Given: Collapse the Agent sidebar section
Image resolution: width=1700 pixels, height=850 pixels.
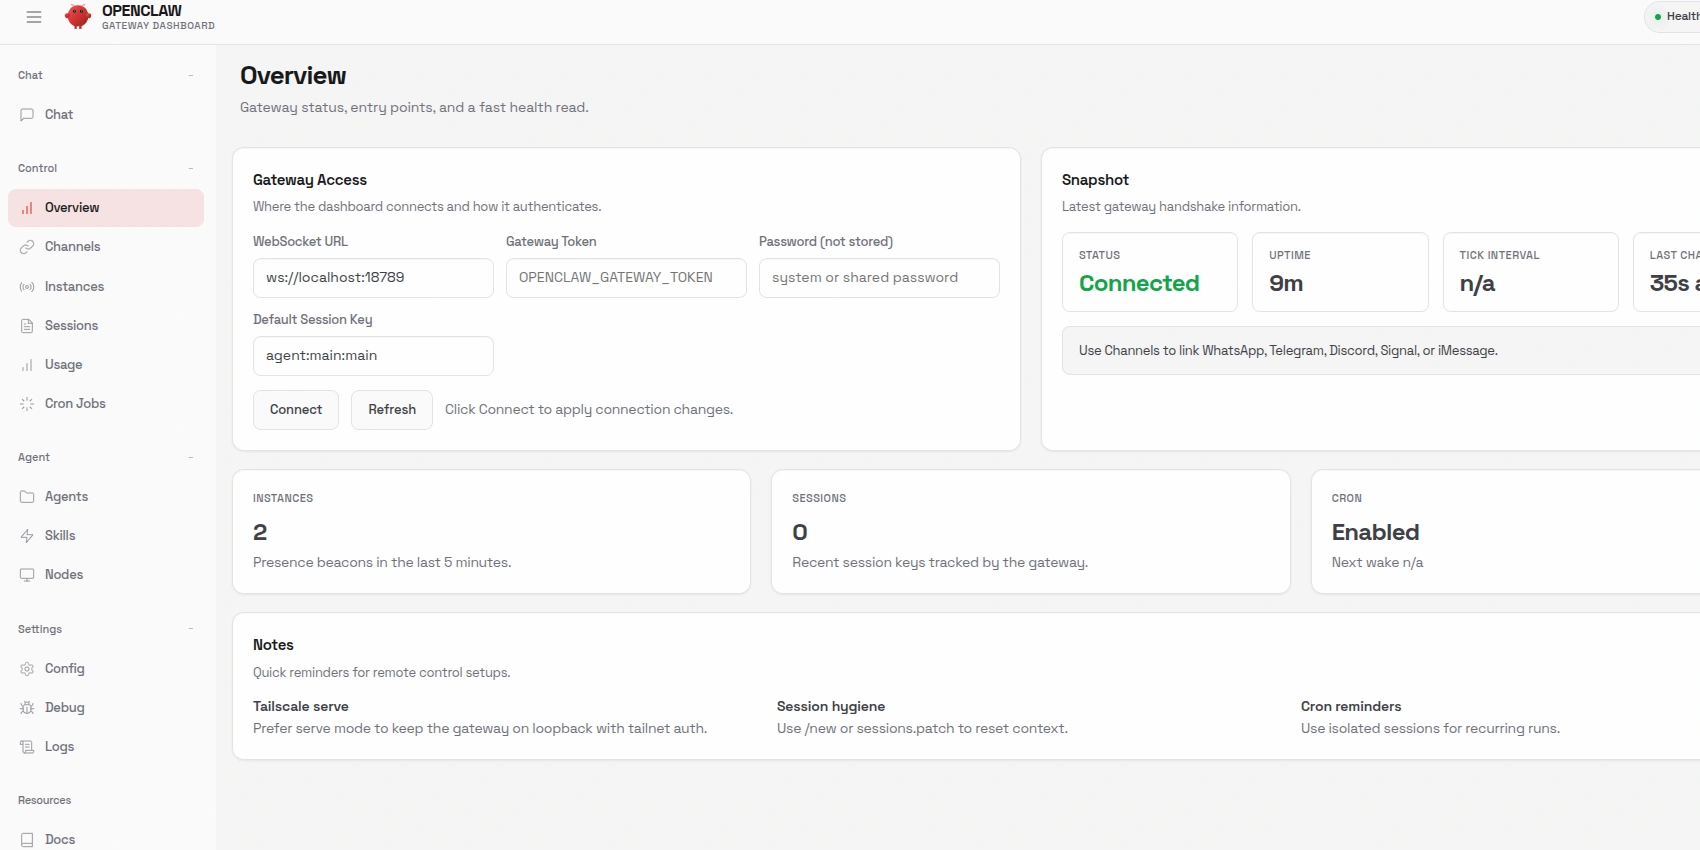Looking at the screenshot, I should pyautogui.click(x=190, y=458).
